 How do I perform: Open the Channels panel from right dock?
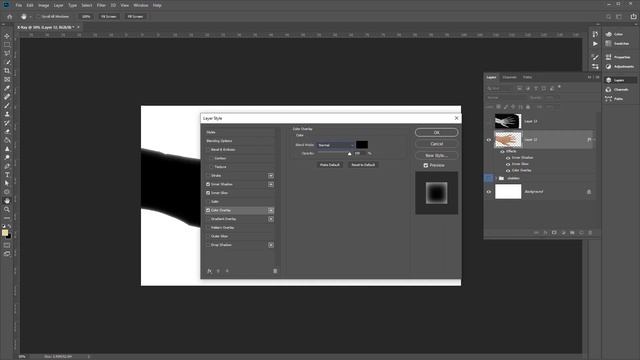pyautogui.click(x=618, y=89)
